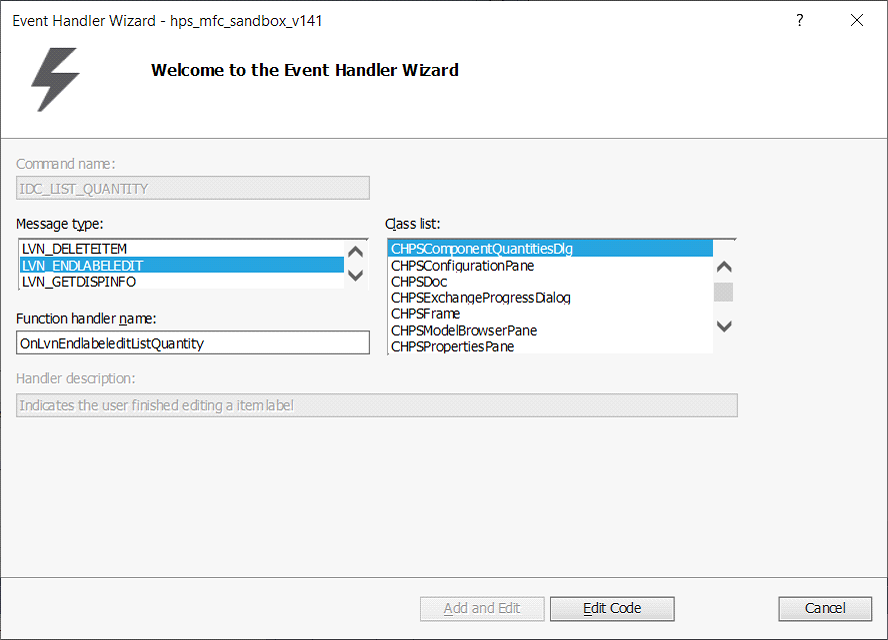This screenshot has width=888, height=640.
Task: Close the Event Handler Wizard dialog
Action: (857, 20)
